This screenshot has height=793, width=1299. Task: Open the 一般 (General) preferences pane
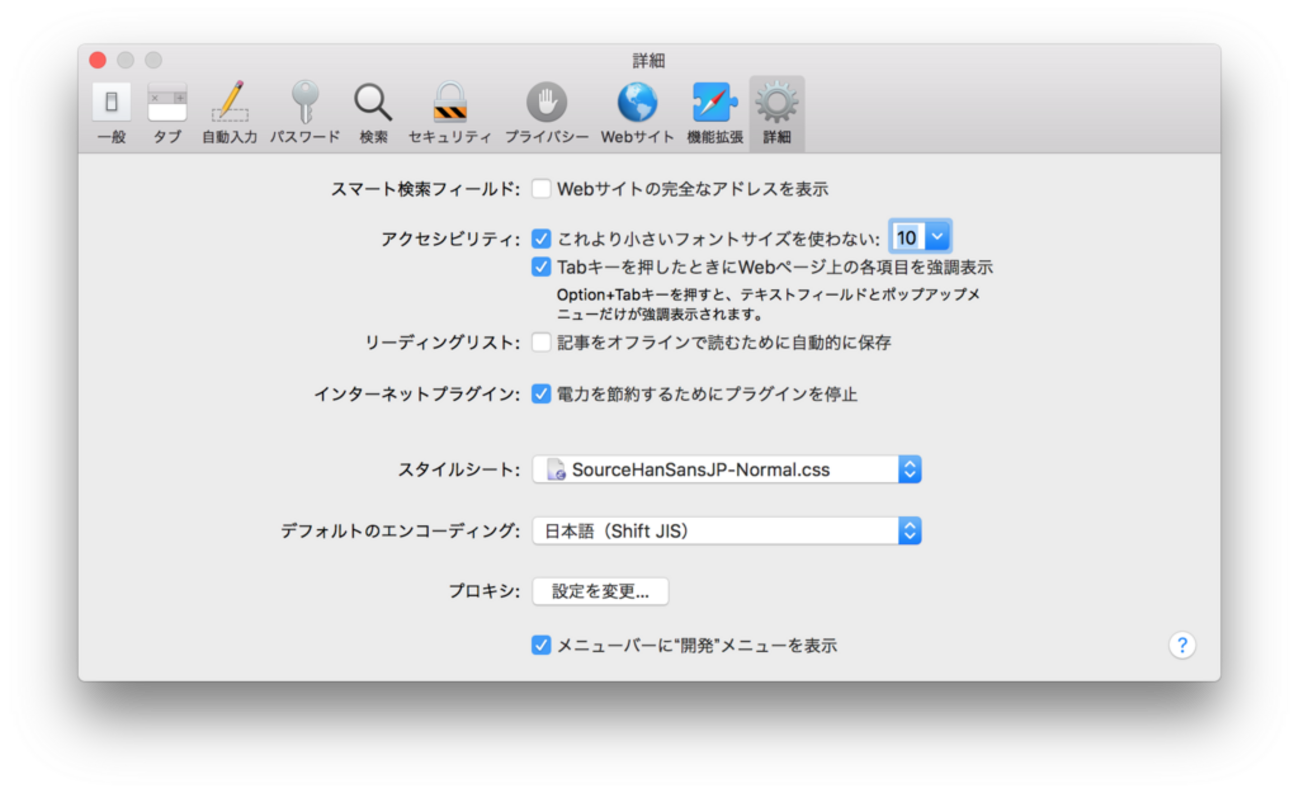click(111, 114)
